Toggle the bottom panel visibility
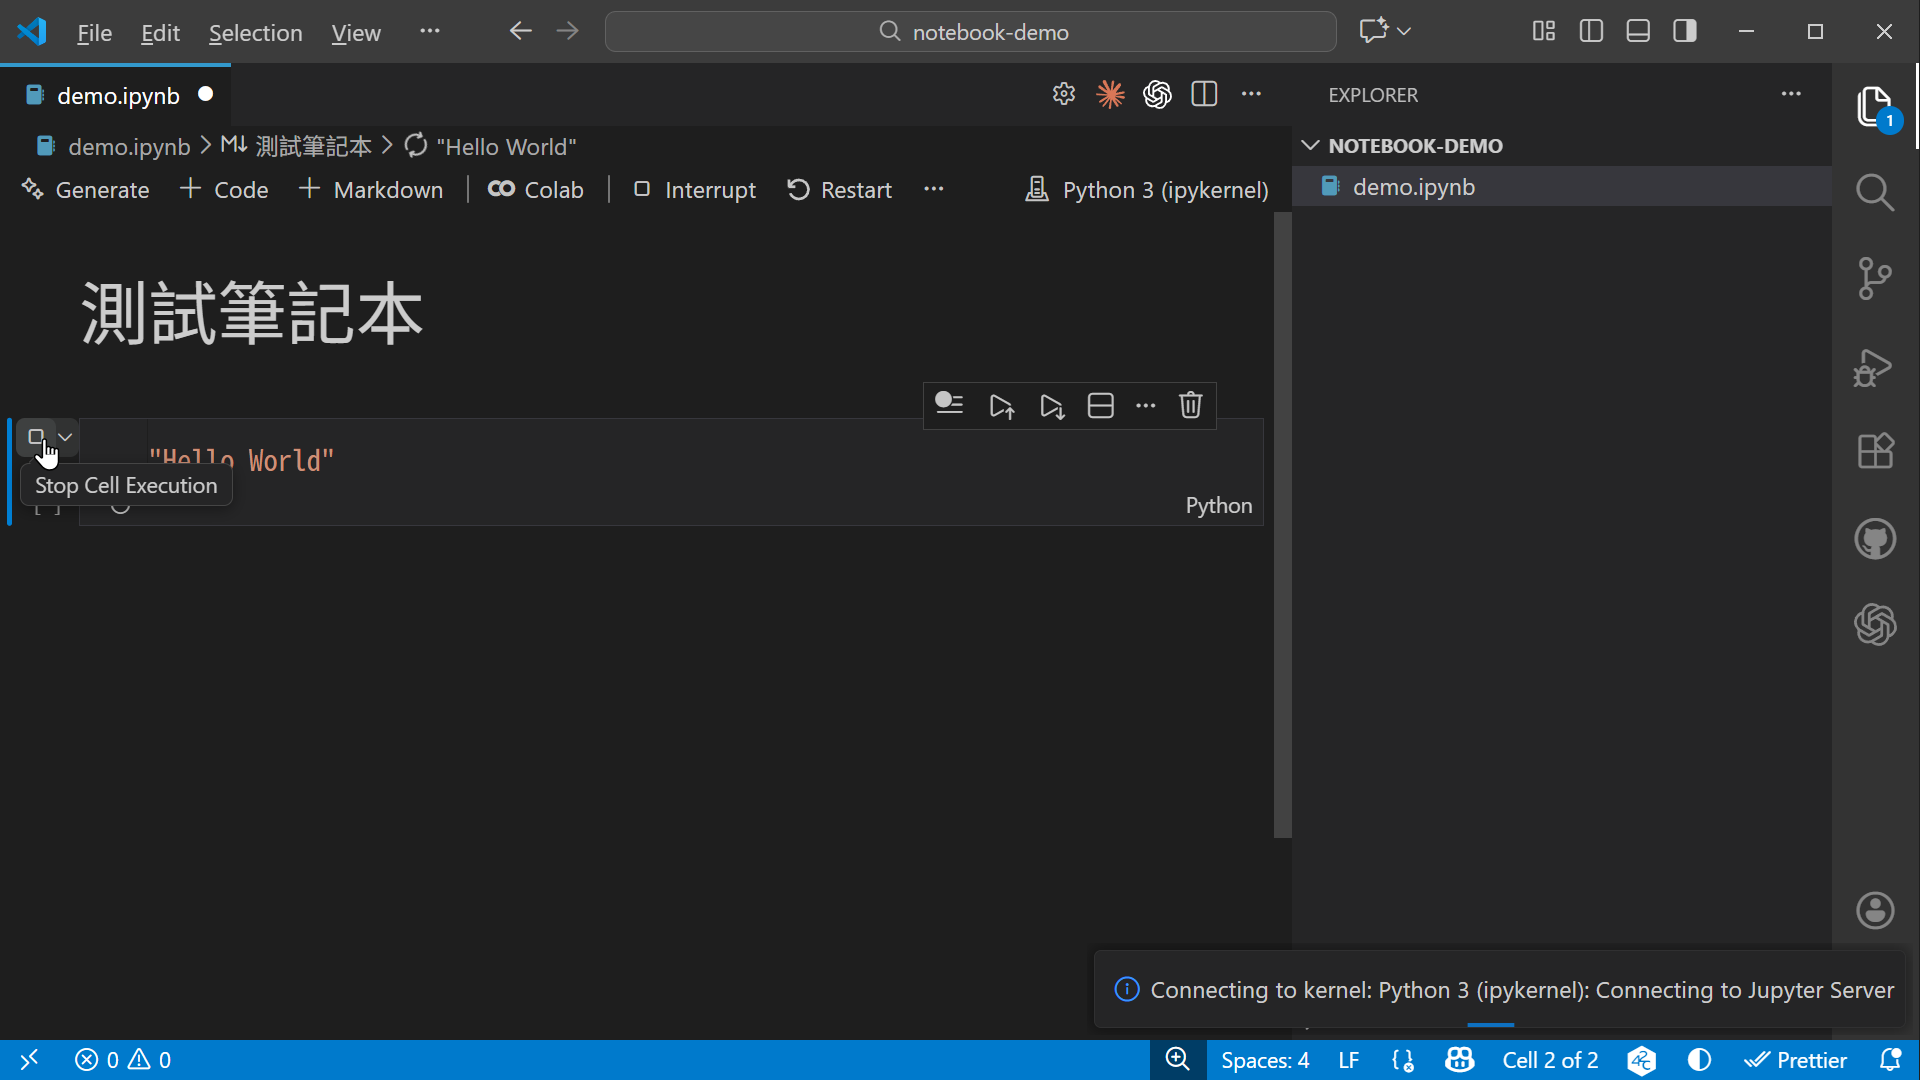This screenshot has width=1920, height=1080. tap(1637, 31)
